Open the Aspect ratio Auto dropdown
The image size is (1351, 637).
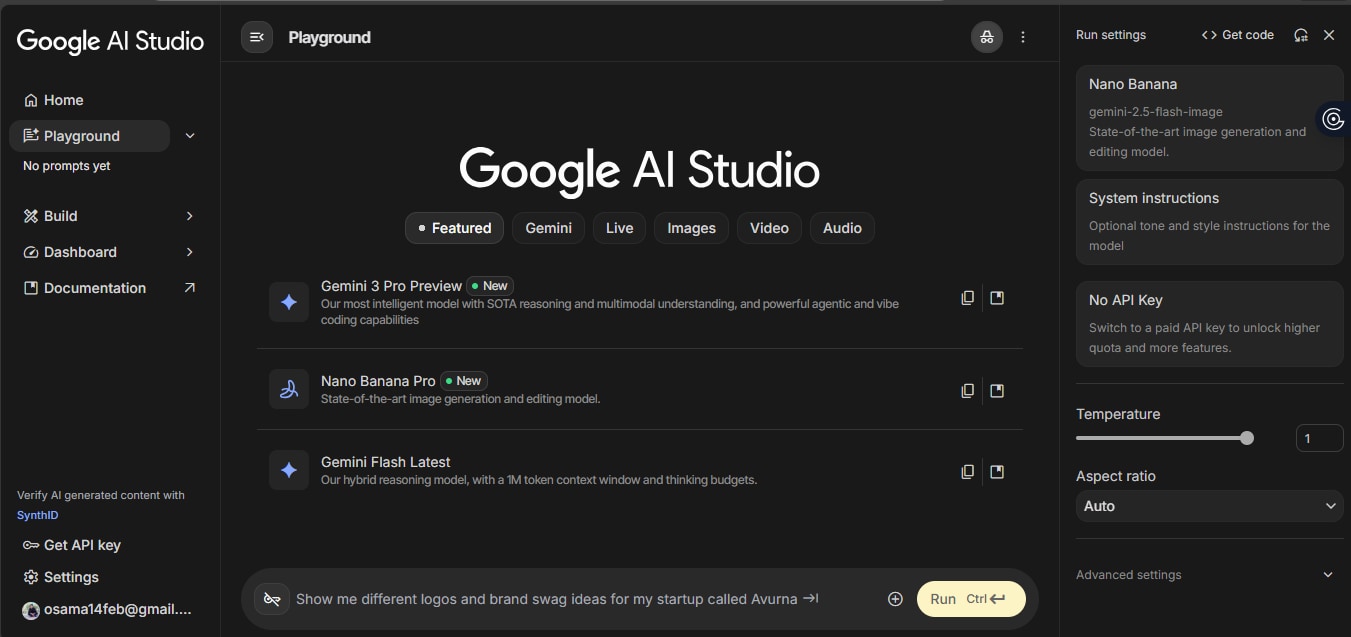1209,506
